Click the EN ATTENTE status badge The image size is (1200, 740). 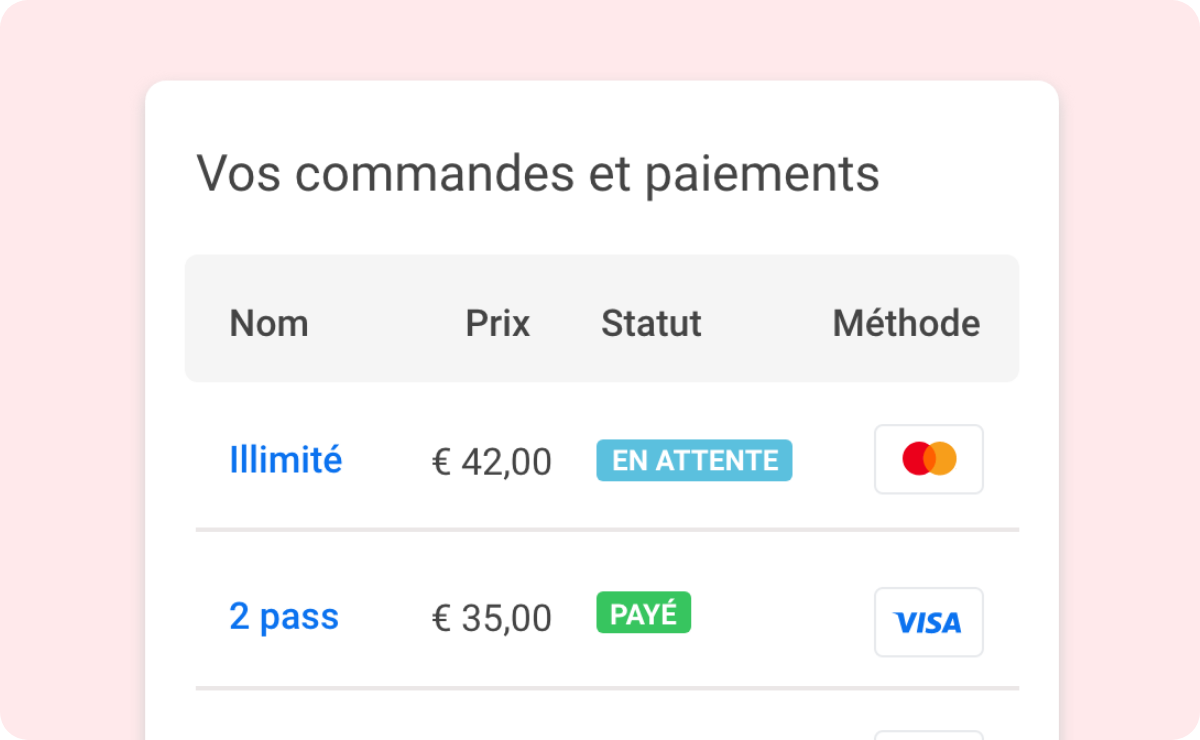(694, 460)
